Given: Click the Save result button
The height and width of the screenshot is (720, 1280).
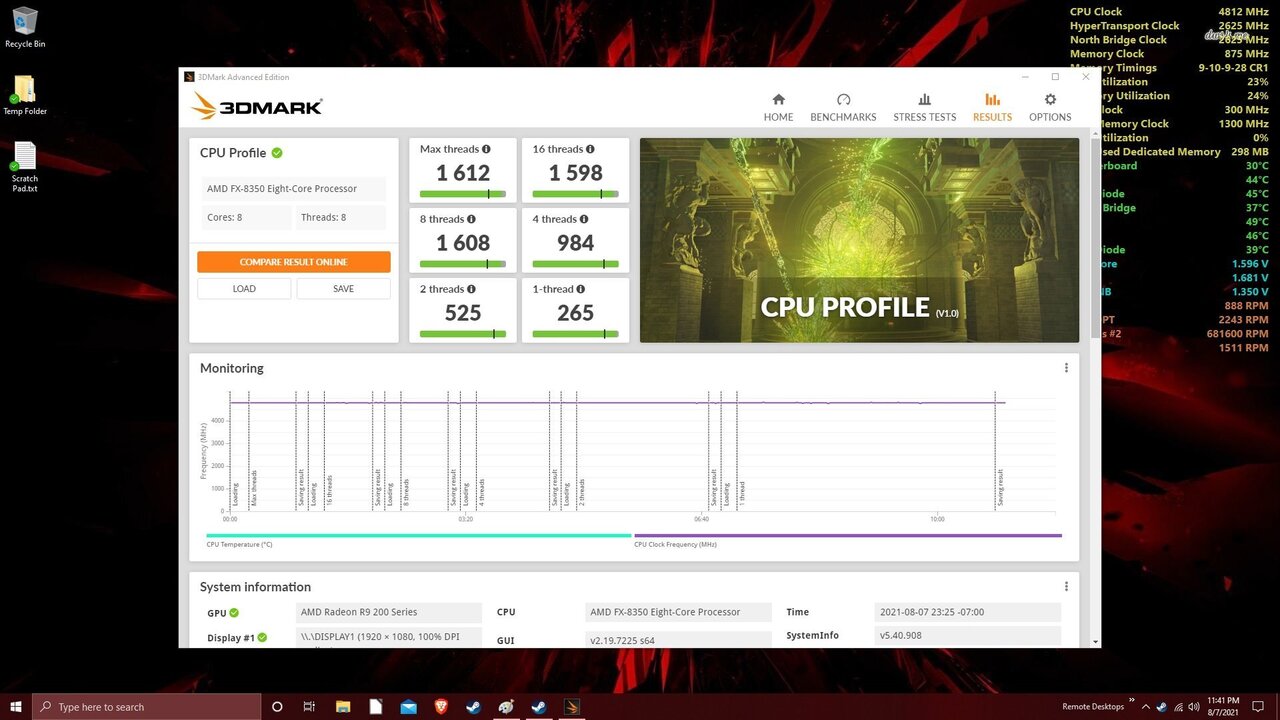Looking at the screenshot, I should (x=343, y=289).
